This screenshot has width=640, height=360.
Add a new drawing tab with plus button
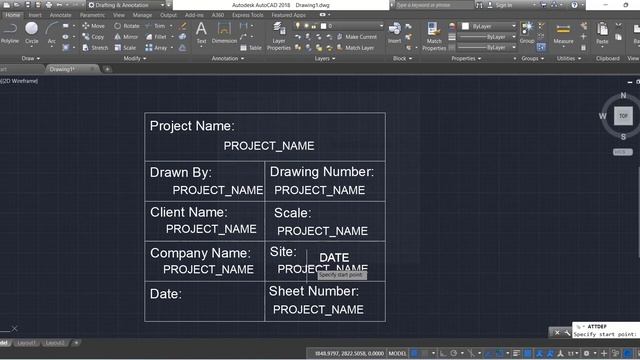point(107,69)
